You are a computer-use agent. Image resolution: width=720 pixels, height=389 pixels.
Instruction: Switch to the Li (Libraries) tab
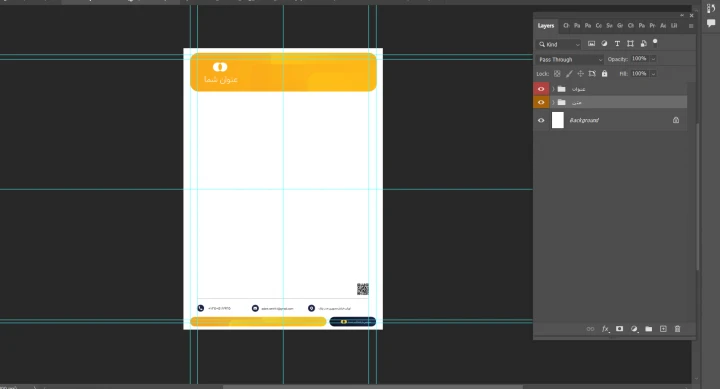(674, 26)
